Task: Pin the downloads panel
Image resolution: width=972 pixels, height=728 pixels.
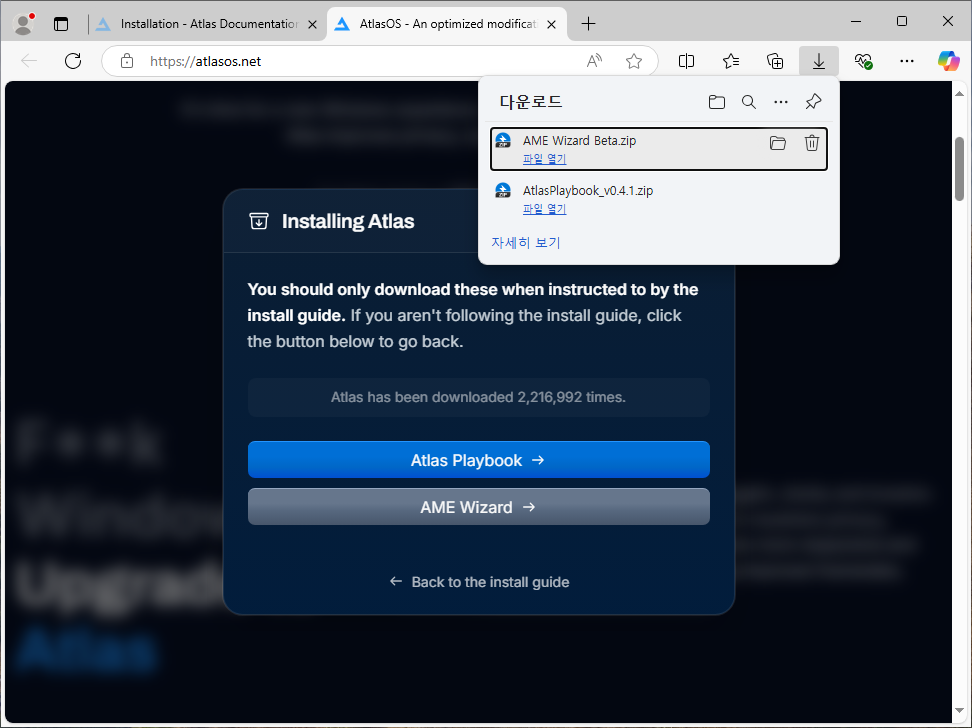Action: coord(813,102)
